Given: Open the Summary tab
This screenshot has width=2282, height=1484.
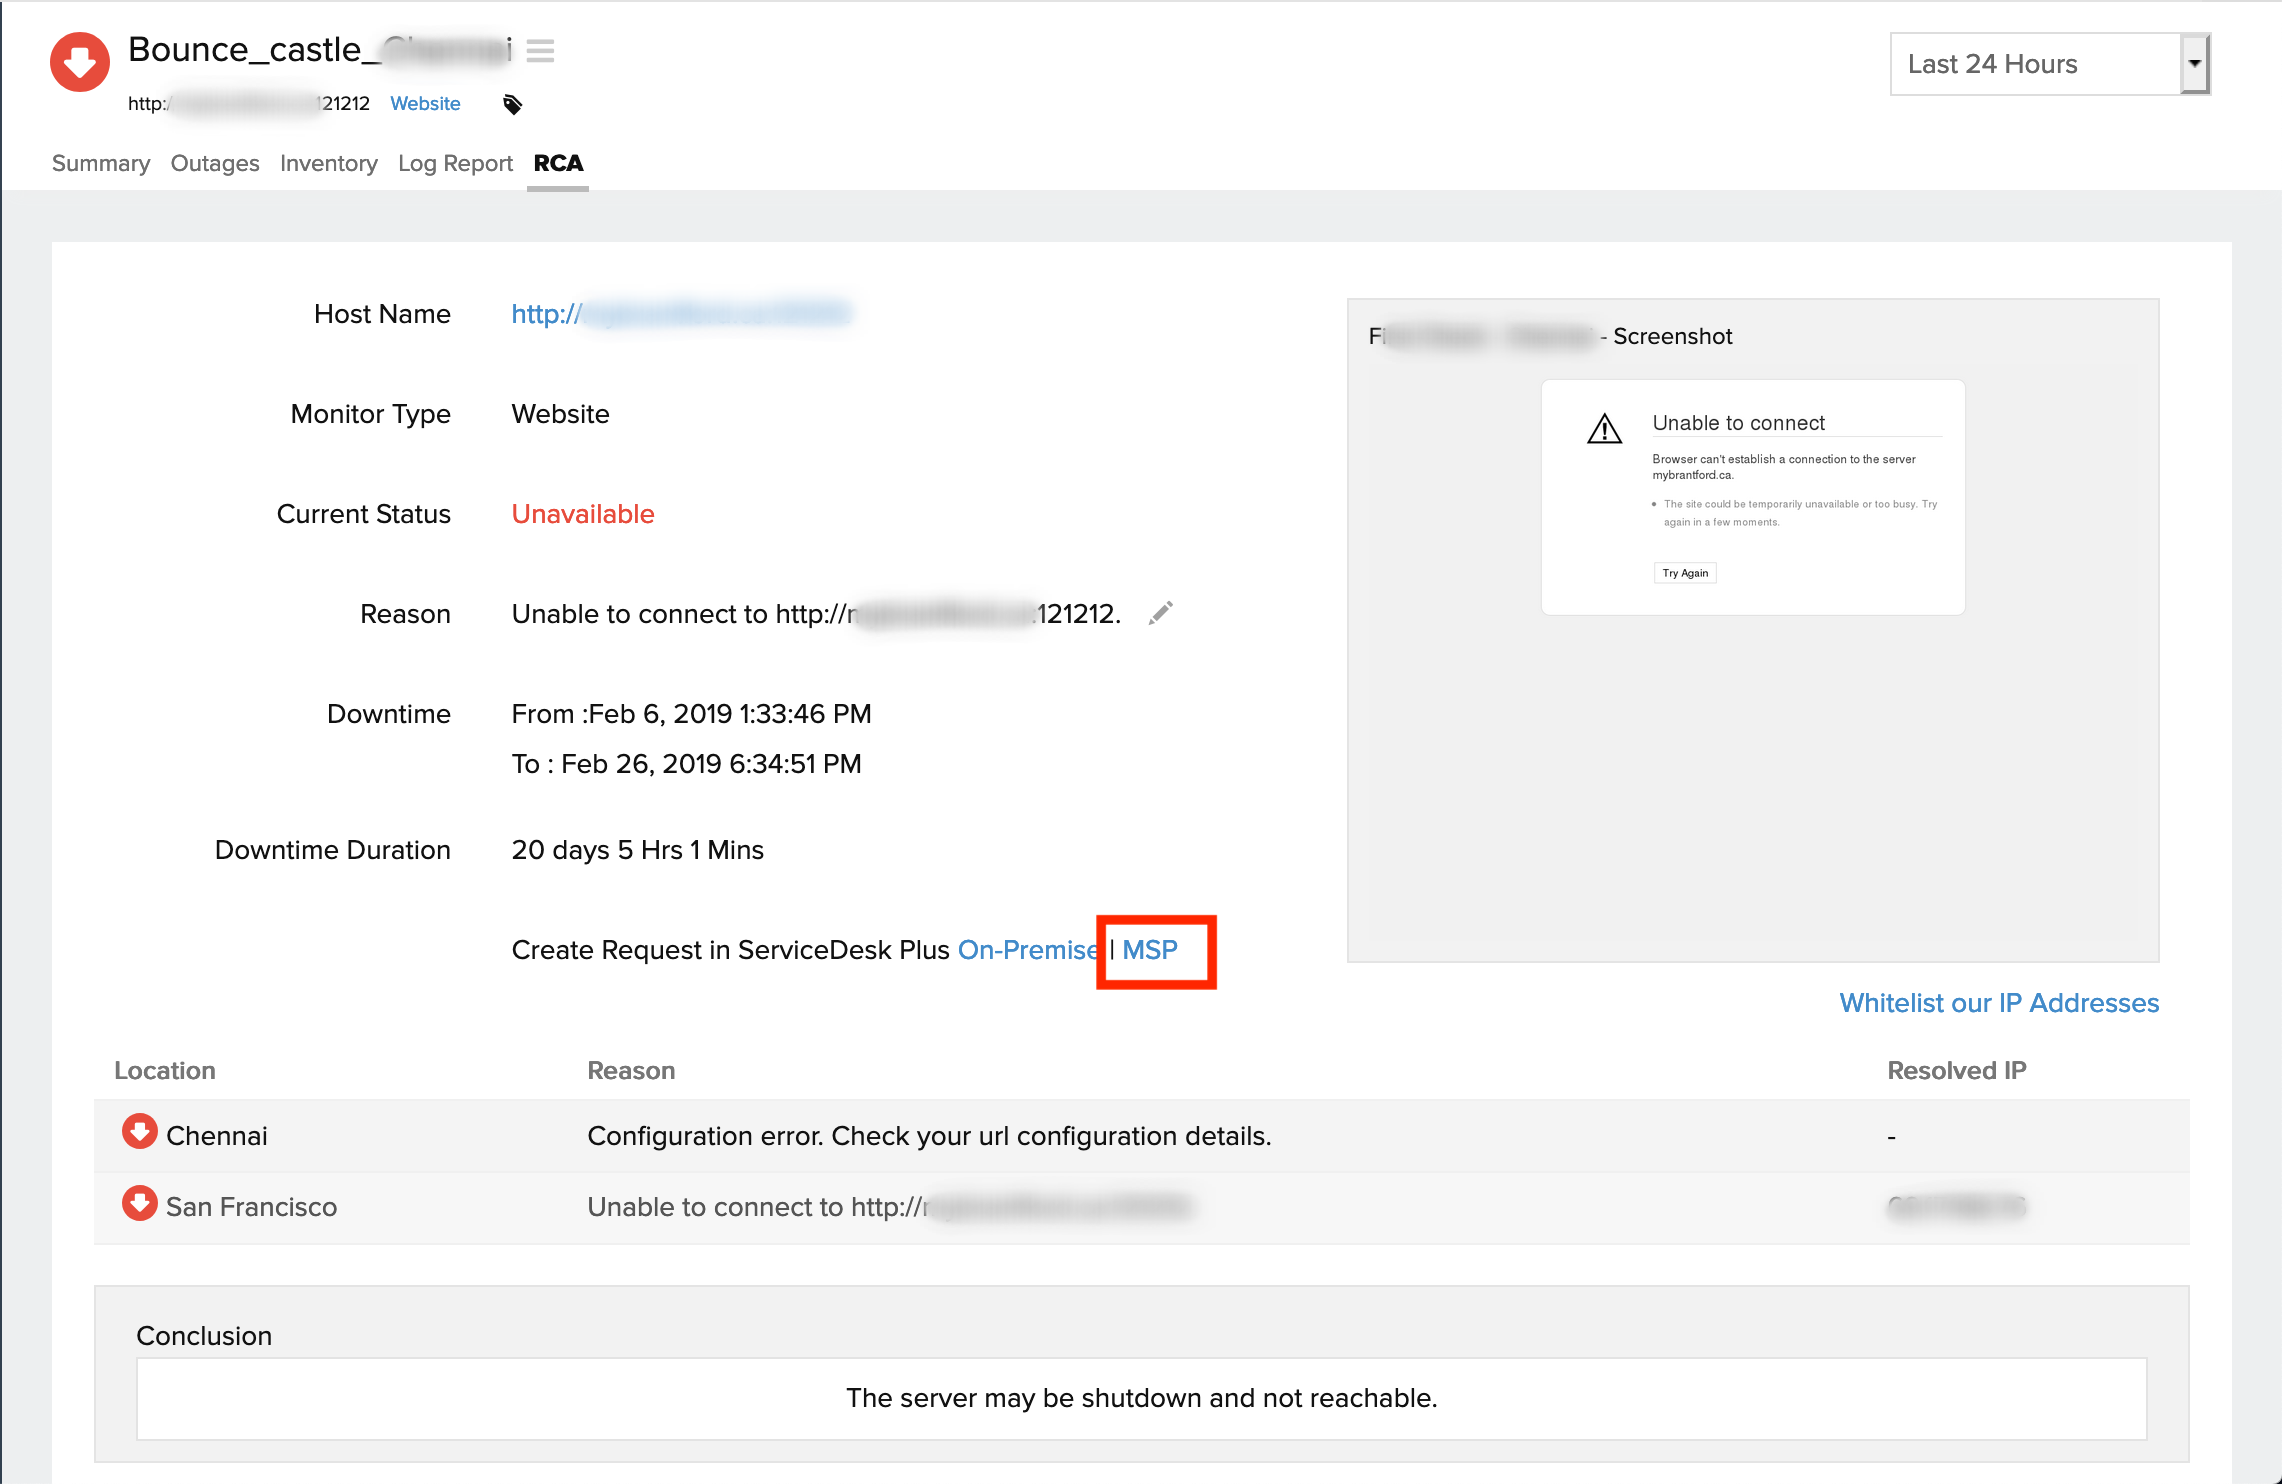Looking at the screenshot, I should point(101,161).
